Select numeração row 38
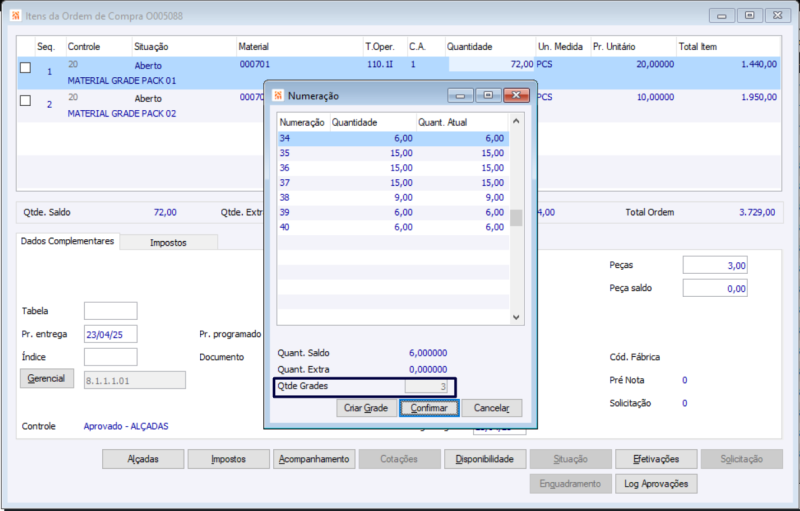 pos(393,197)
